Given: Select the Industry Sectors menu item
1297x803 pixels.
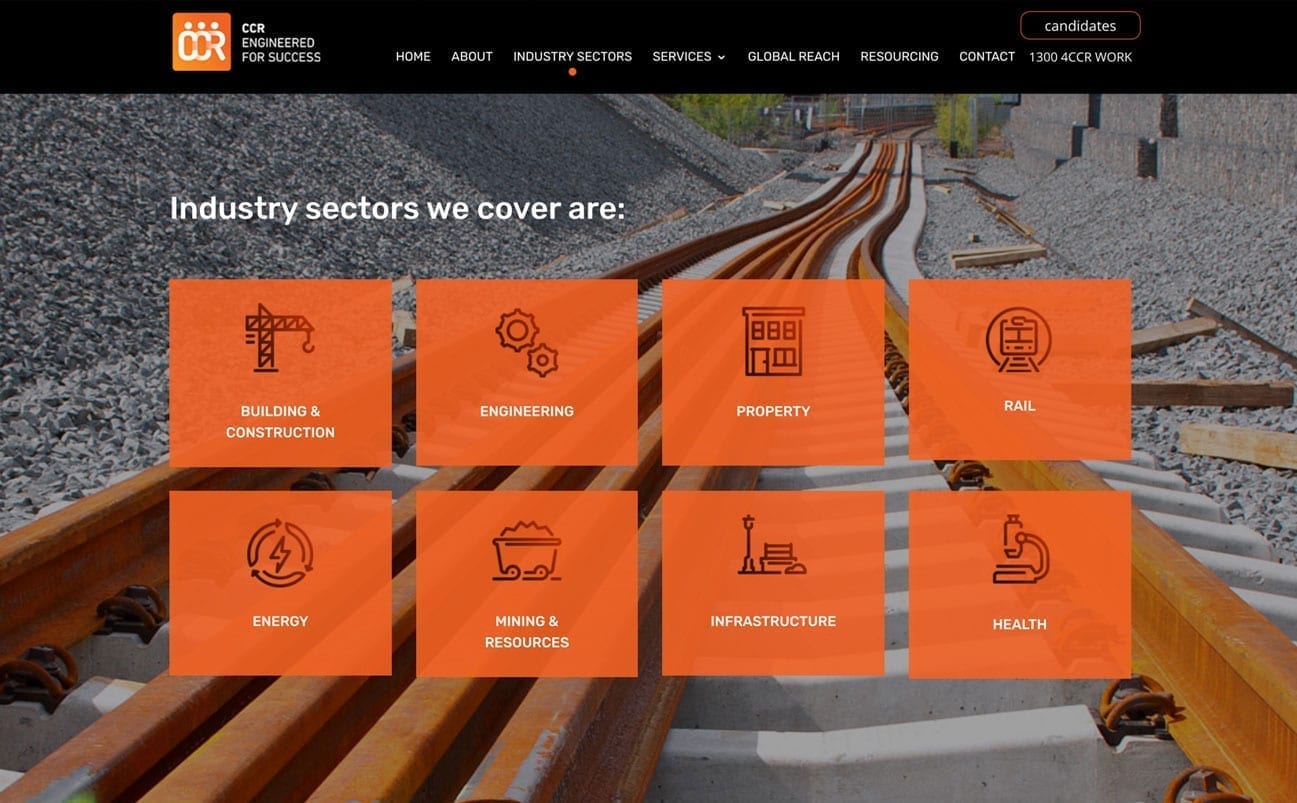Looking at the screenshot, I should [x=571, y=56].
